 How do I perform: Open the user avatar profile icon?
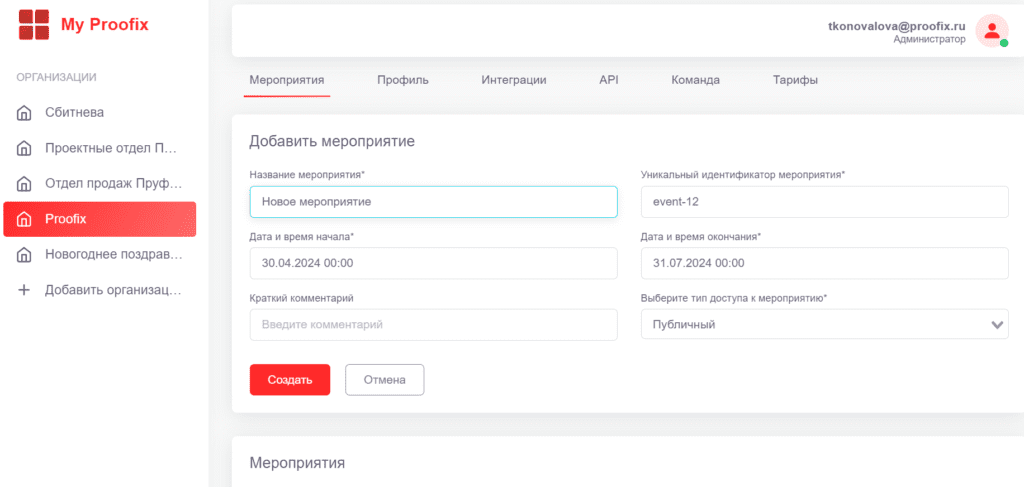click(x=991, y=31)
